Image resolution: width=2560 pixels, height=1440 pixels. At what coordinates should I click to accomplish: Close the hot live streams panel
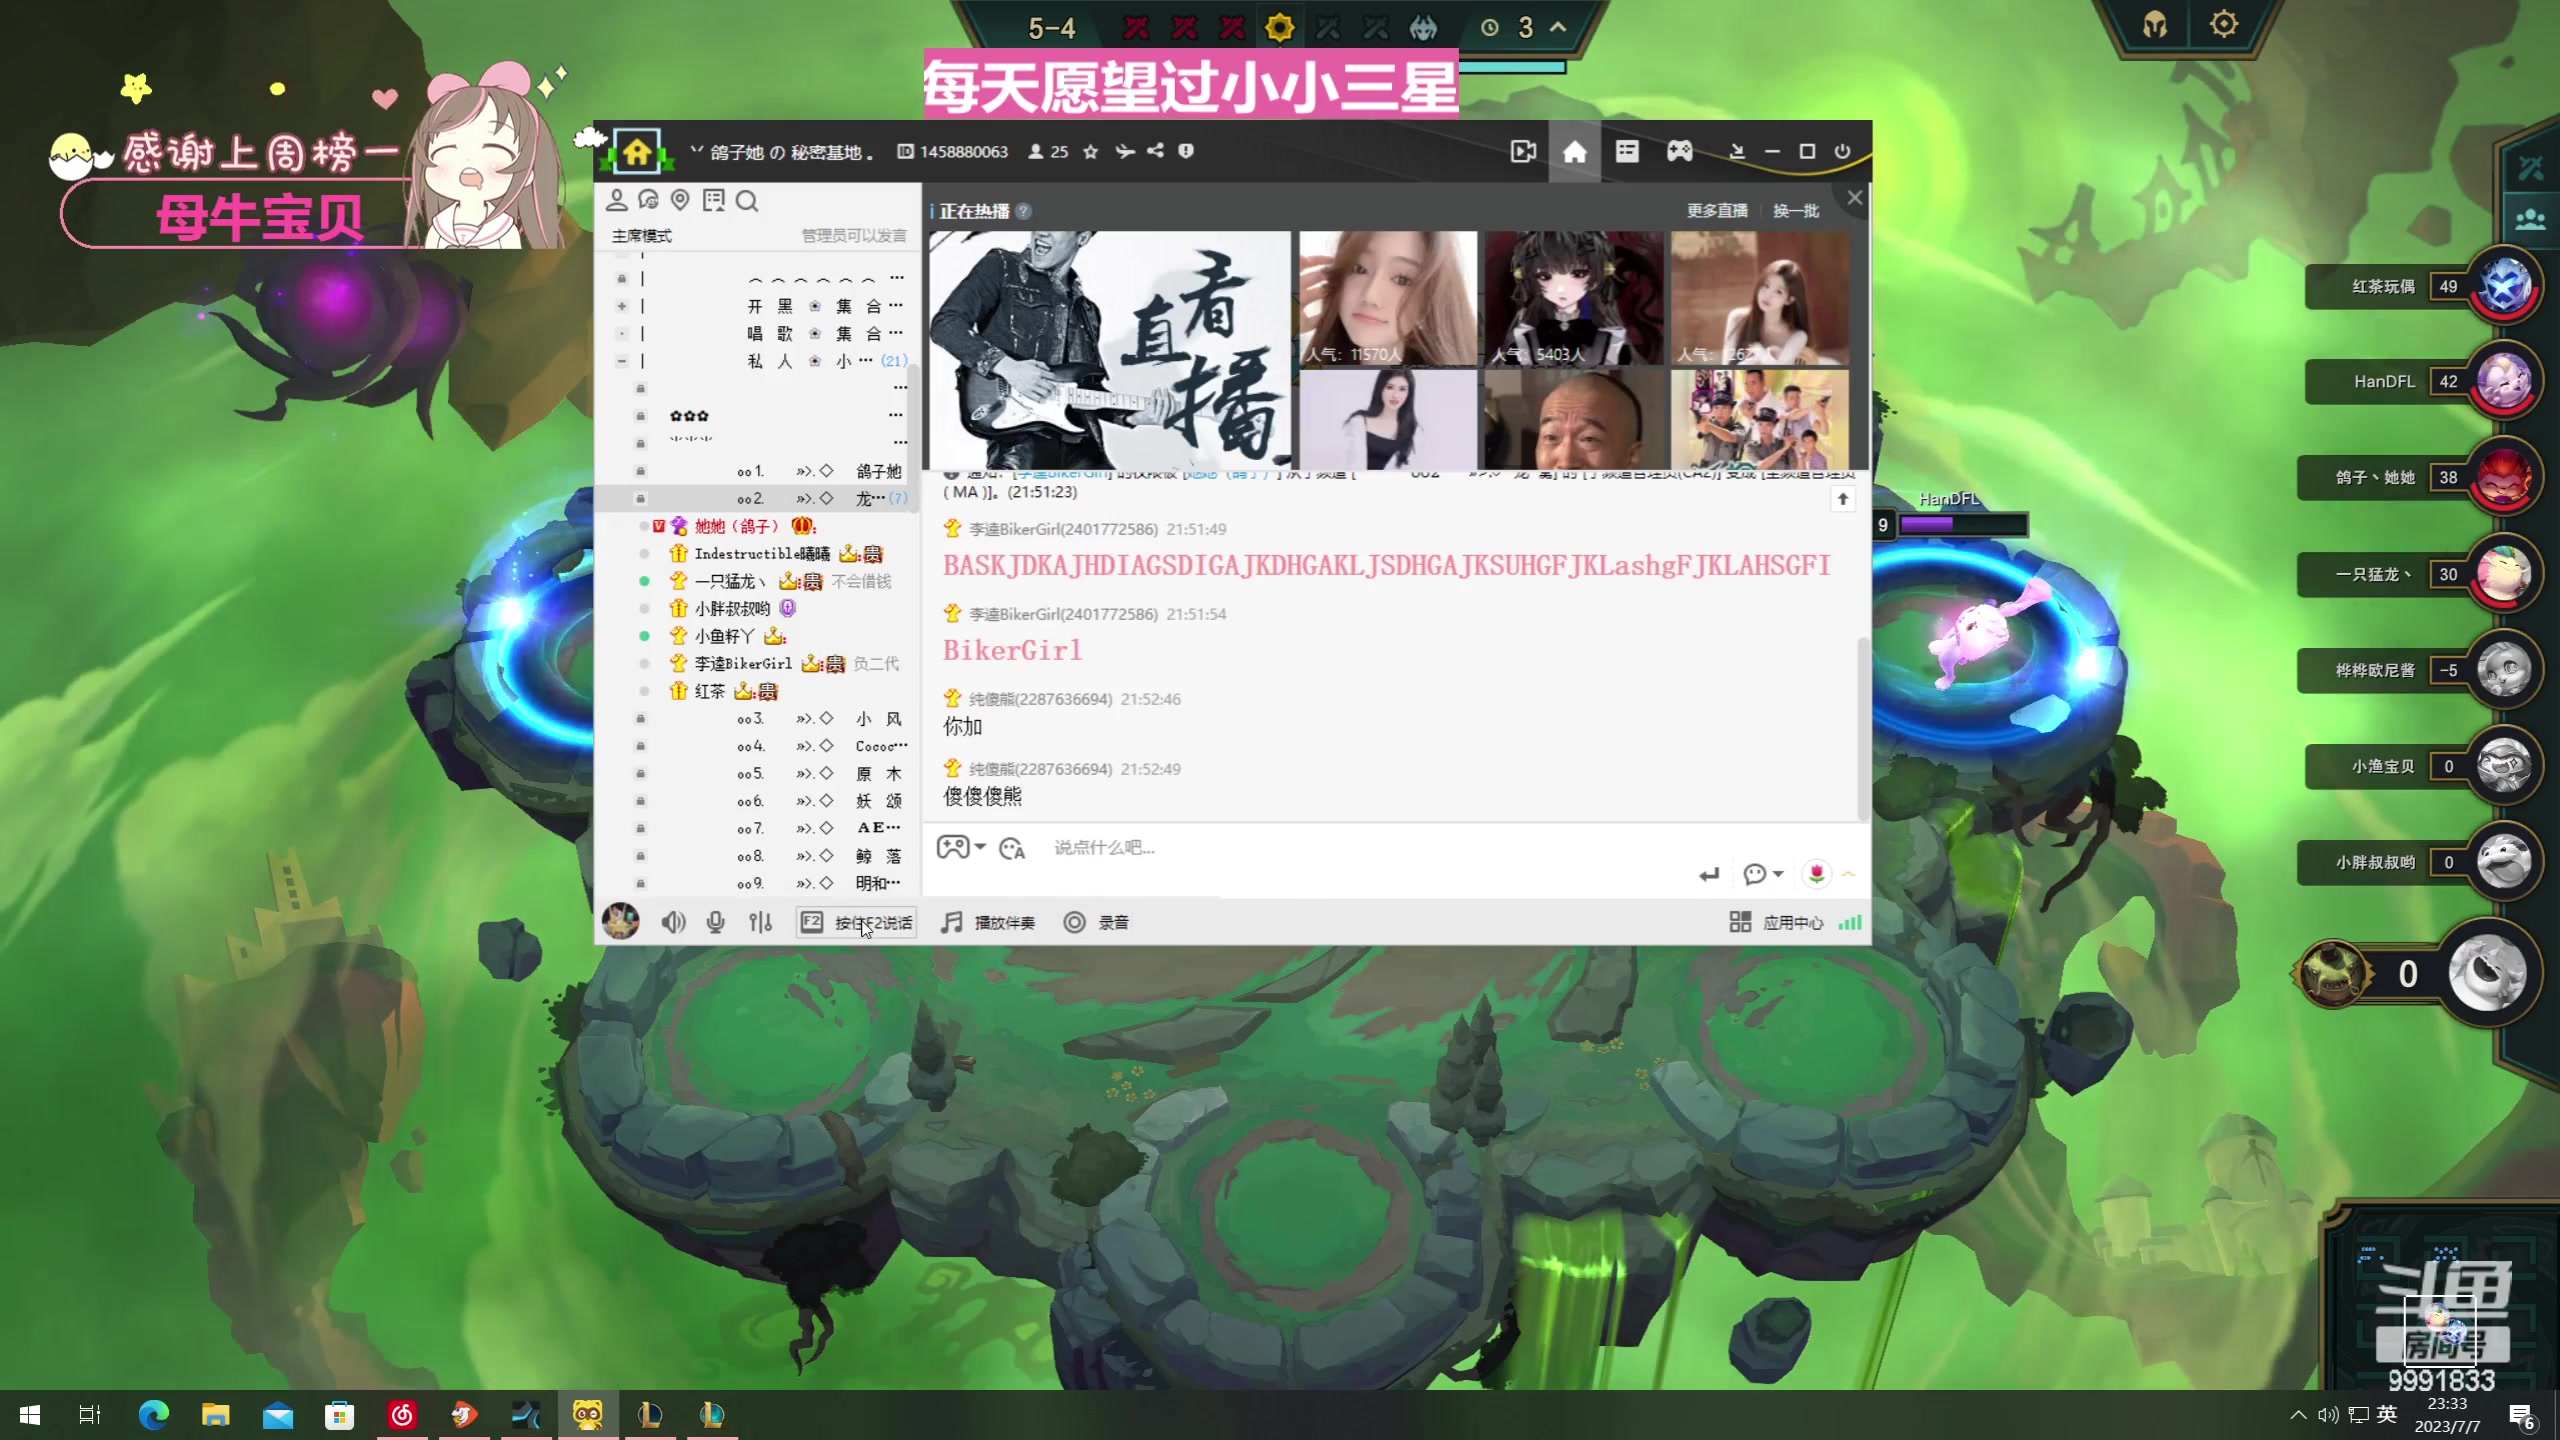click(1855, 197)
